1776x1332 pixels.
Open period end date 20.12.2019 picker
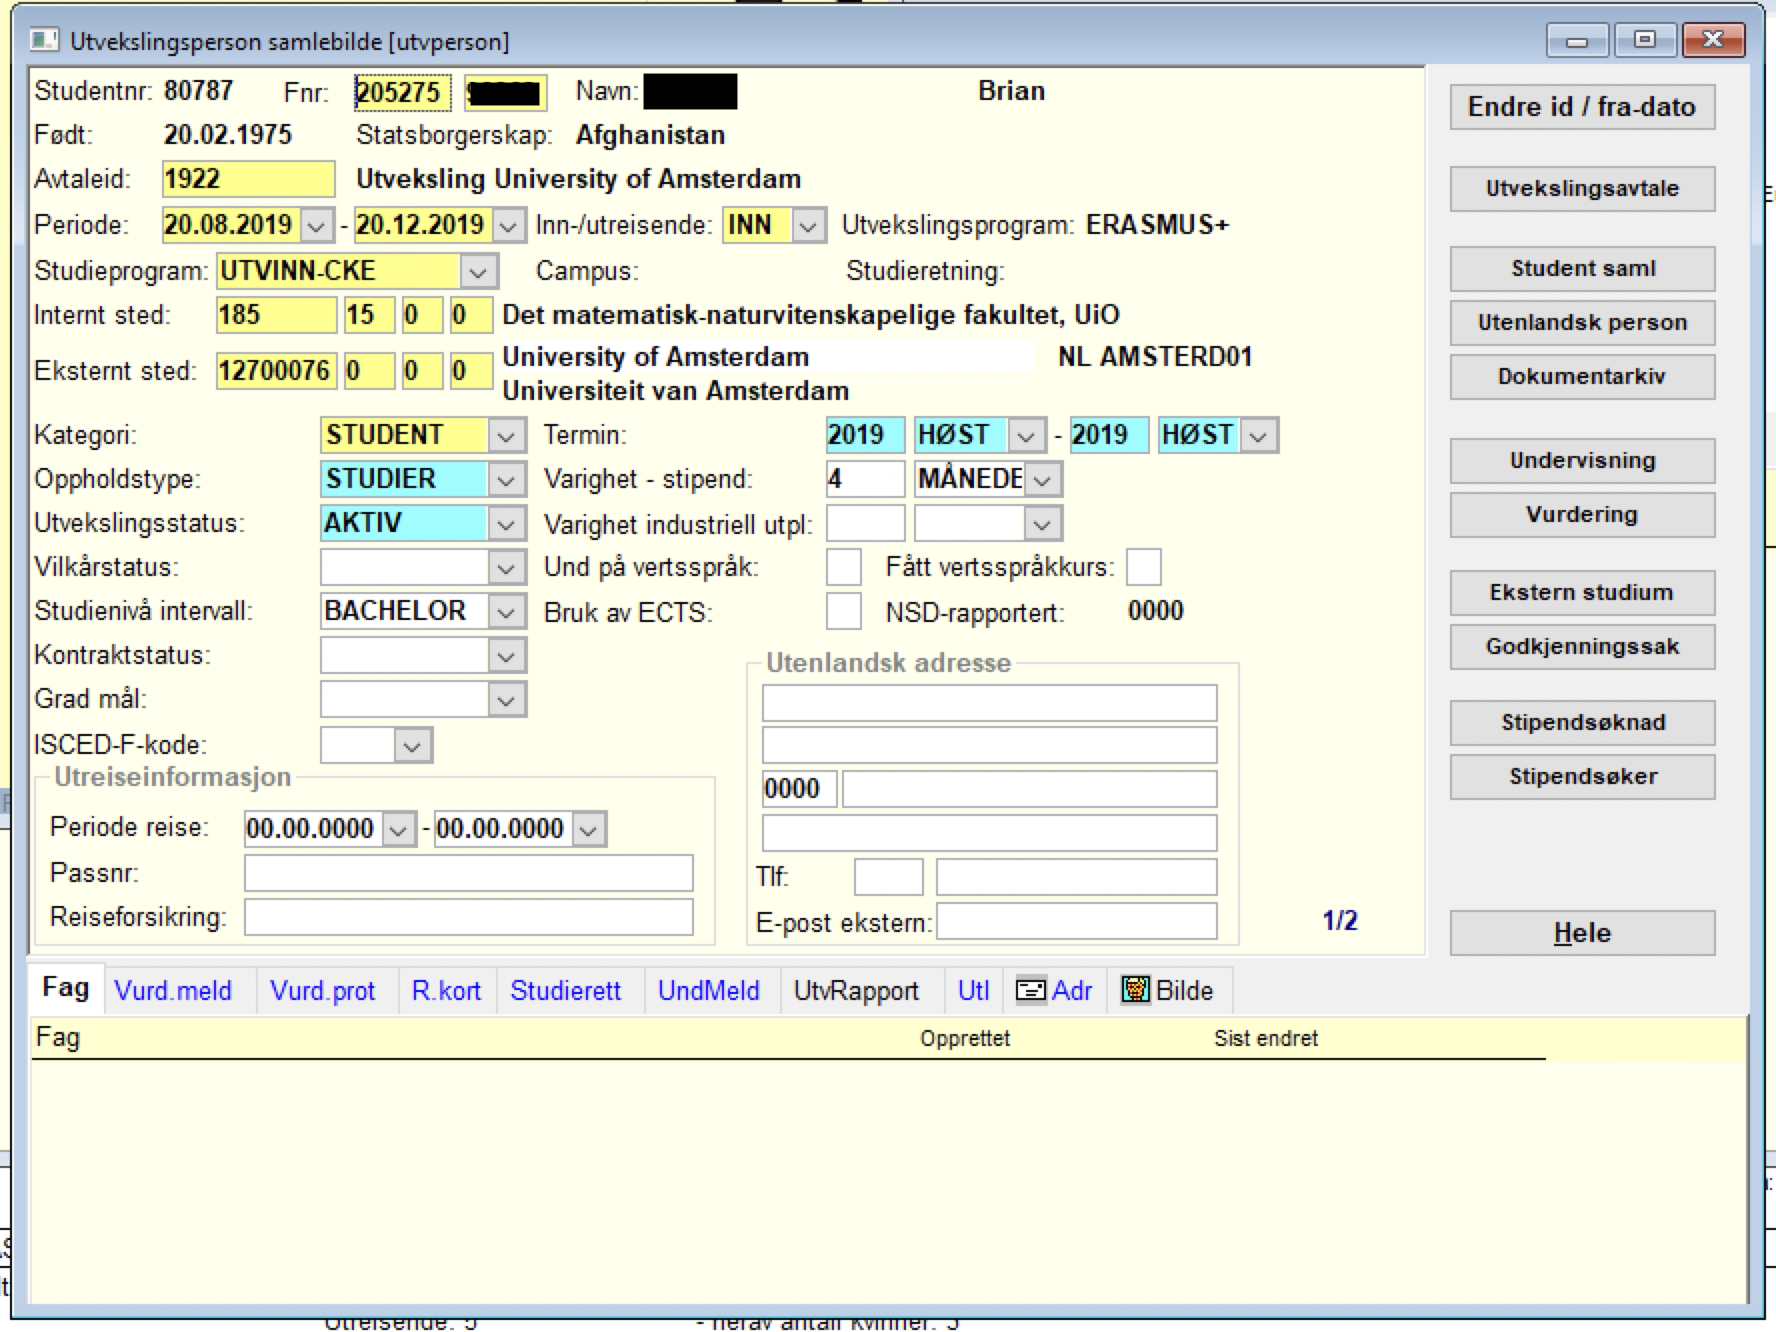tap(508, 225)
